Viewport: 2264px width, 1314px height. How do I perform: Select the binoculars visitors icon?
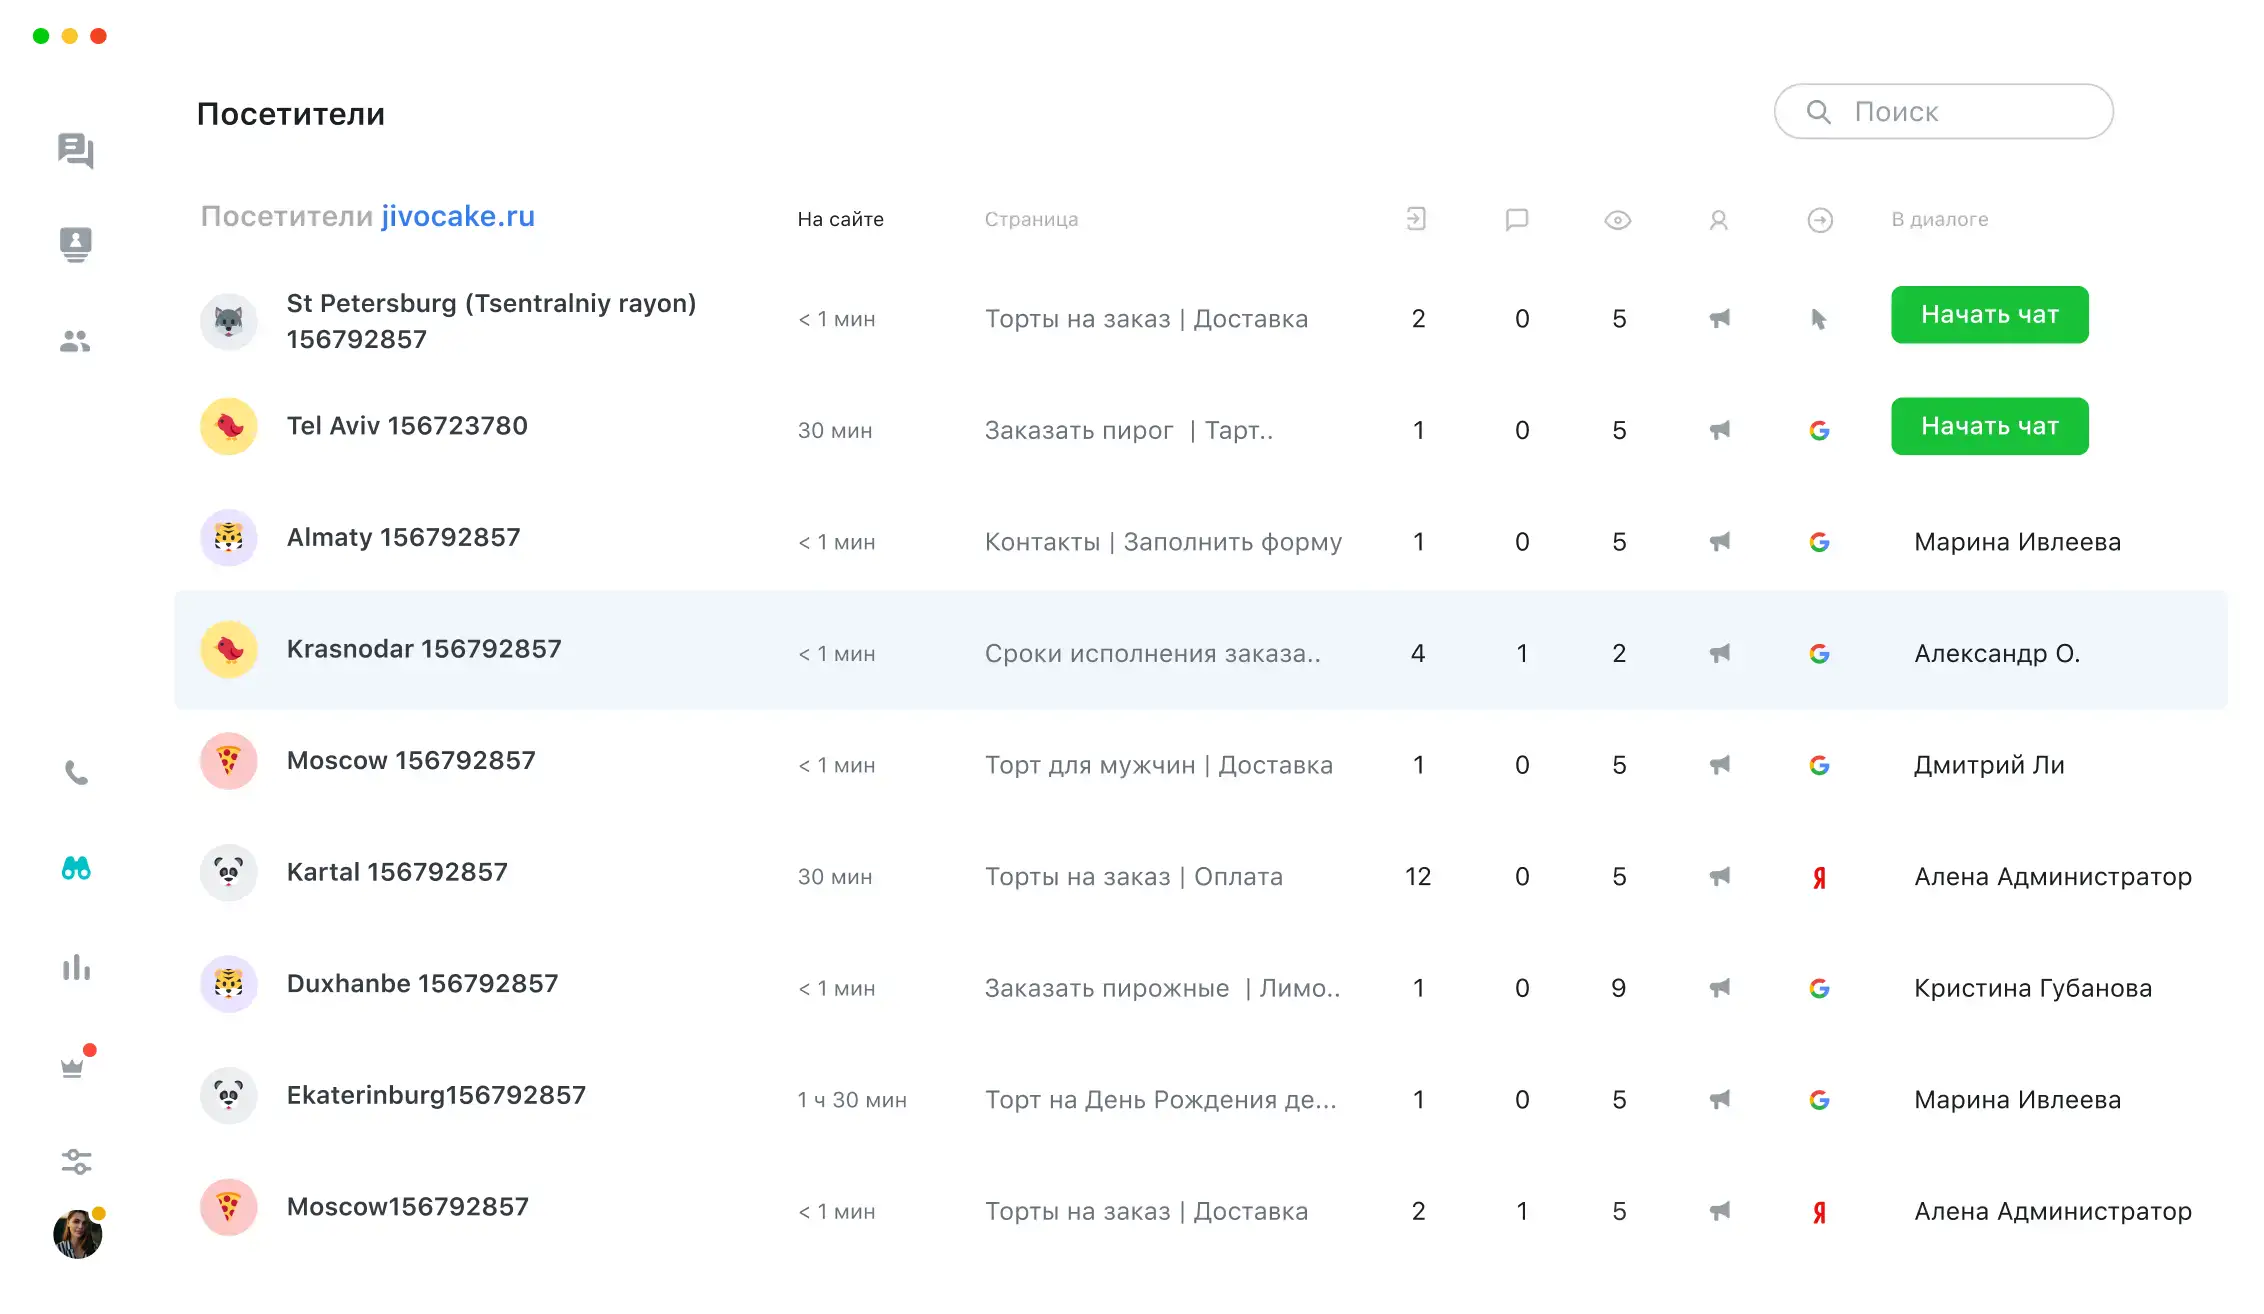pyautogui.click(x=76, y=868)
